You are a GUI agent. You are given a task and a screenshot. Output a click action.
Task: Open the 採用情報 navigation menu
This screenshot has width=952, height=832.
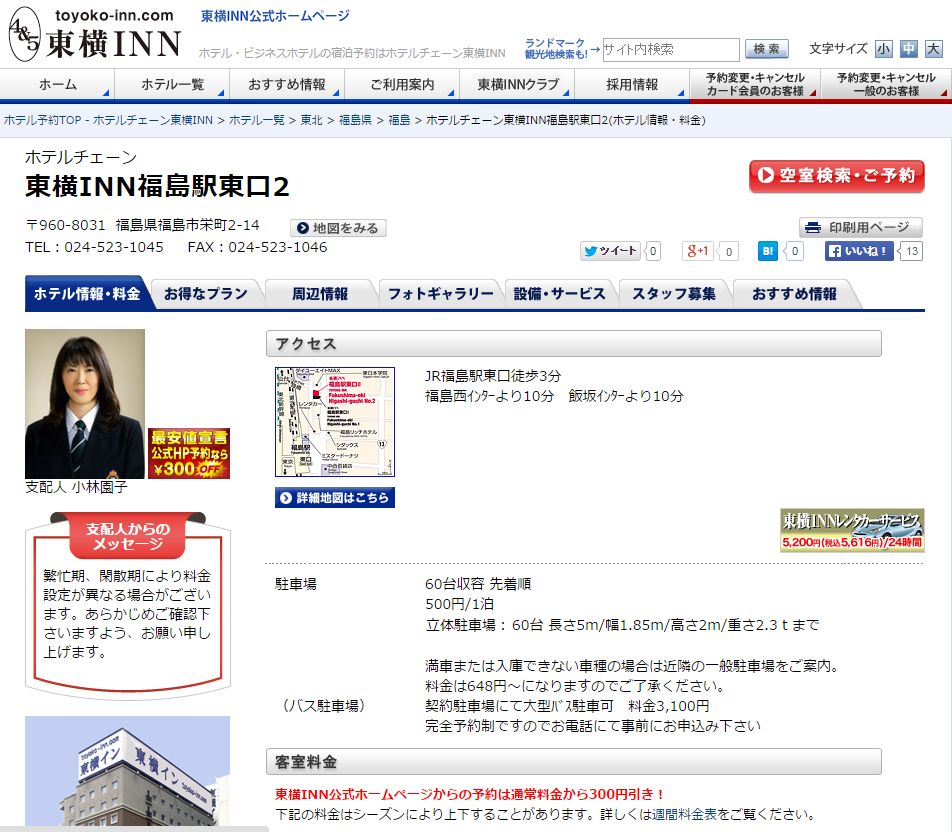[632, 84]
